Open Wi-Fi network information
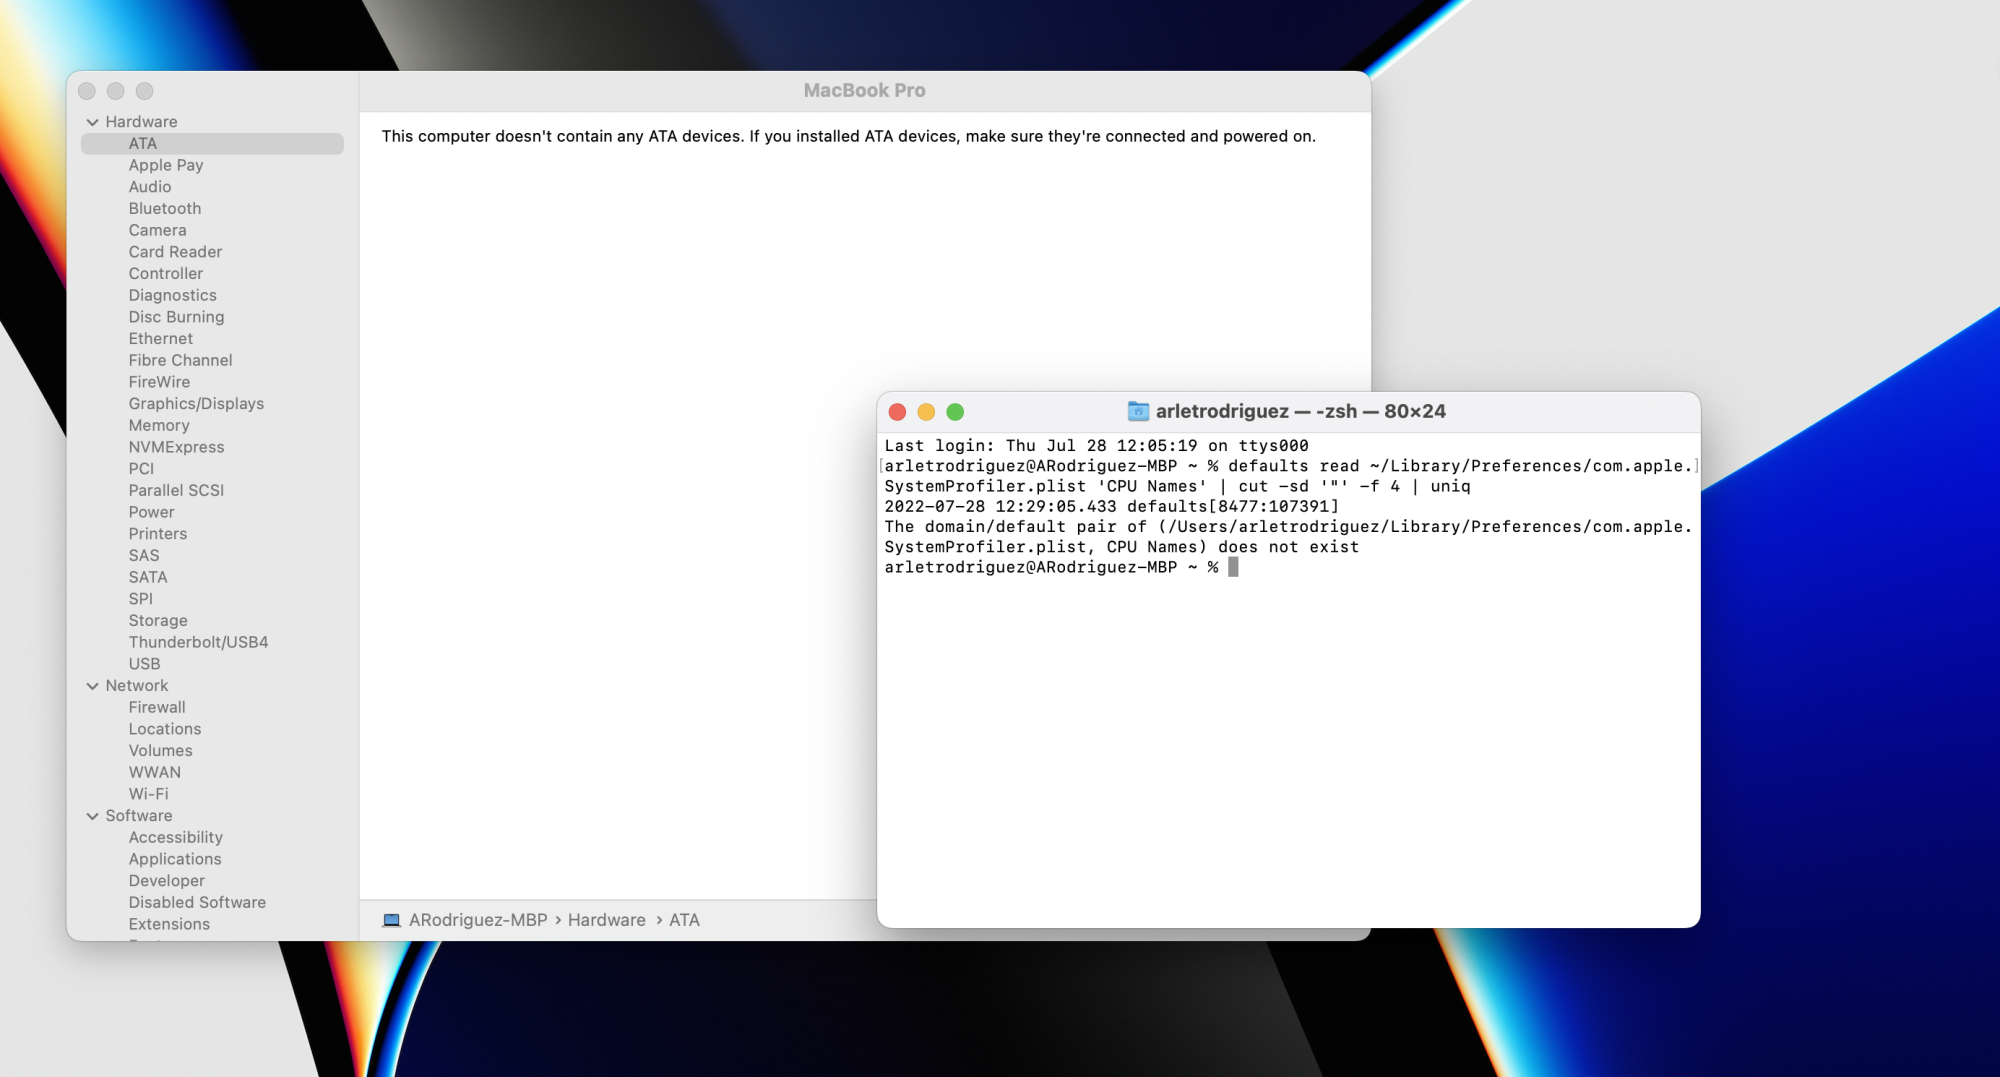2000x1077 pixels. (x=148, y=794)
